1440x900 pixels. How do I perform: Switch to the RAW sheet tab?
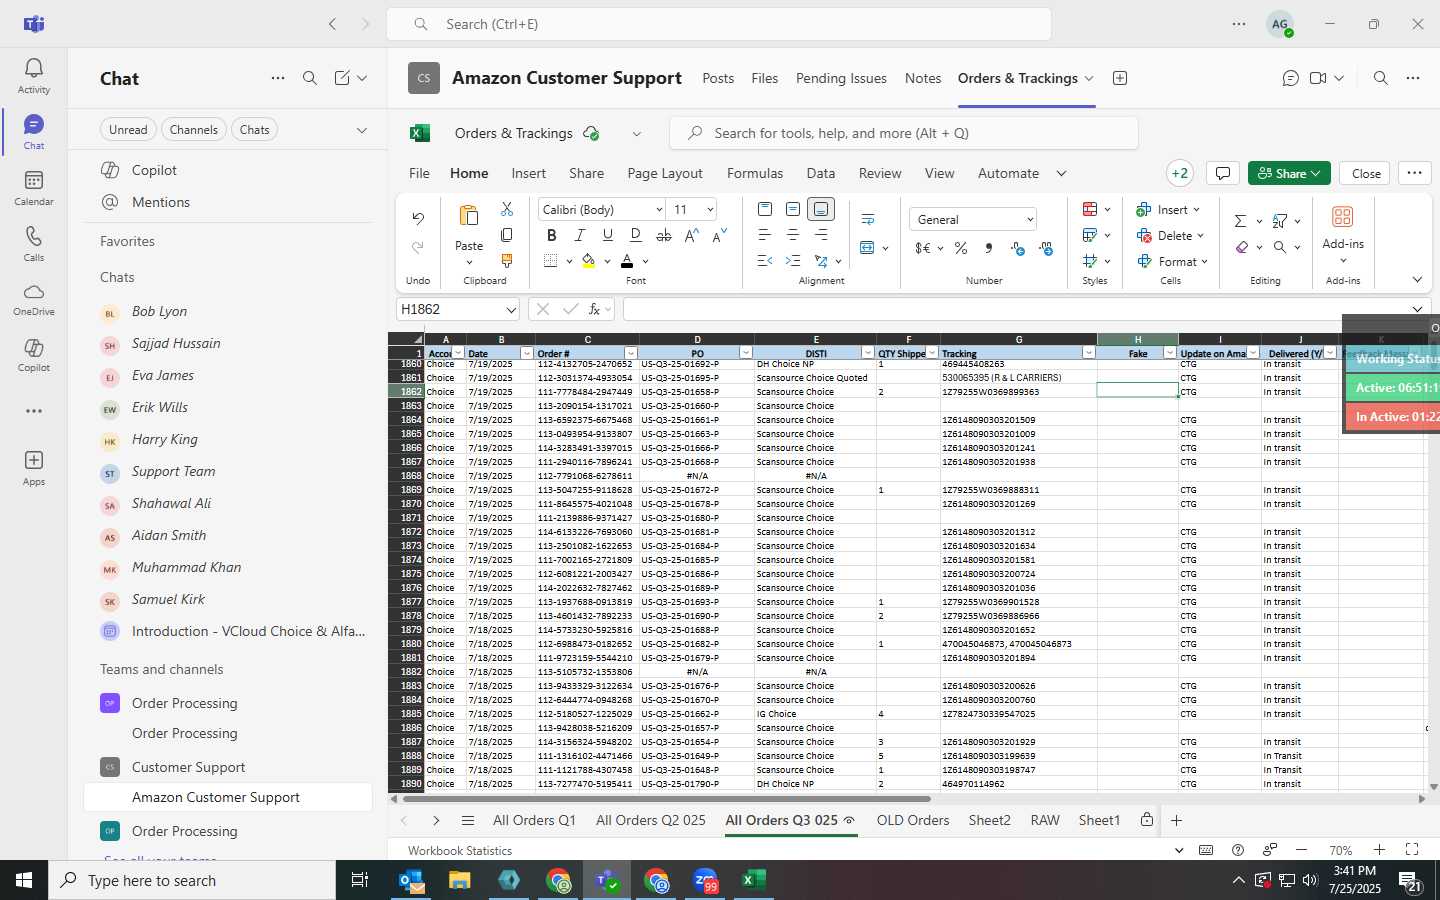(1045, 820)
